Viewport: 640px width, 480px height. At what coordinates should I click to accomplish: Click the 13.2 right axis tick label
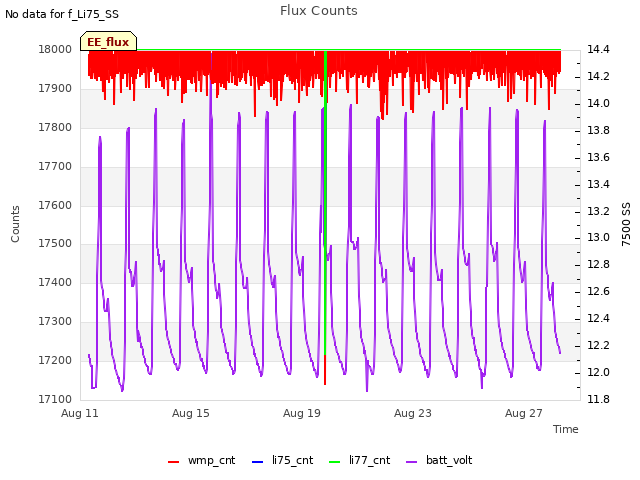tap(598, 211)
